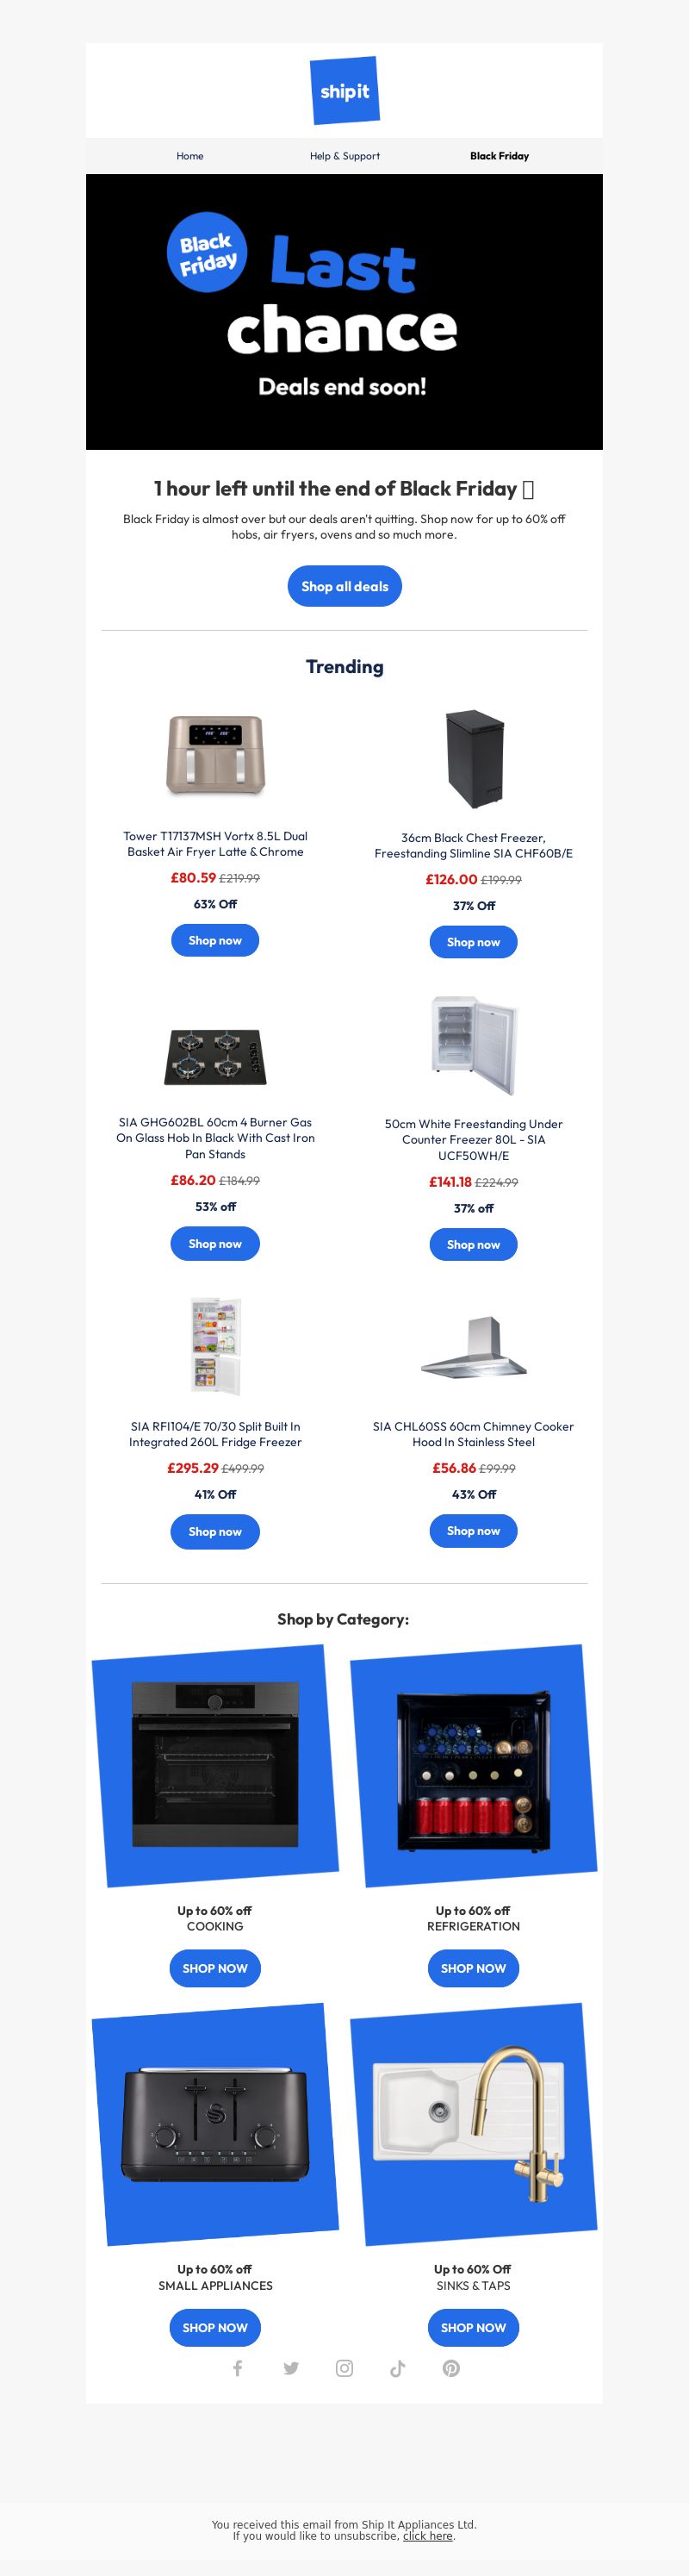Shop now for Tower air fryer
689x2576 pixels.
point(215,940)
